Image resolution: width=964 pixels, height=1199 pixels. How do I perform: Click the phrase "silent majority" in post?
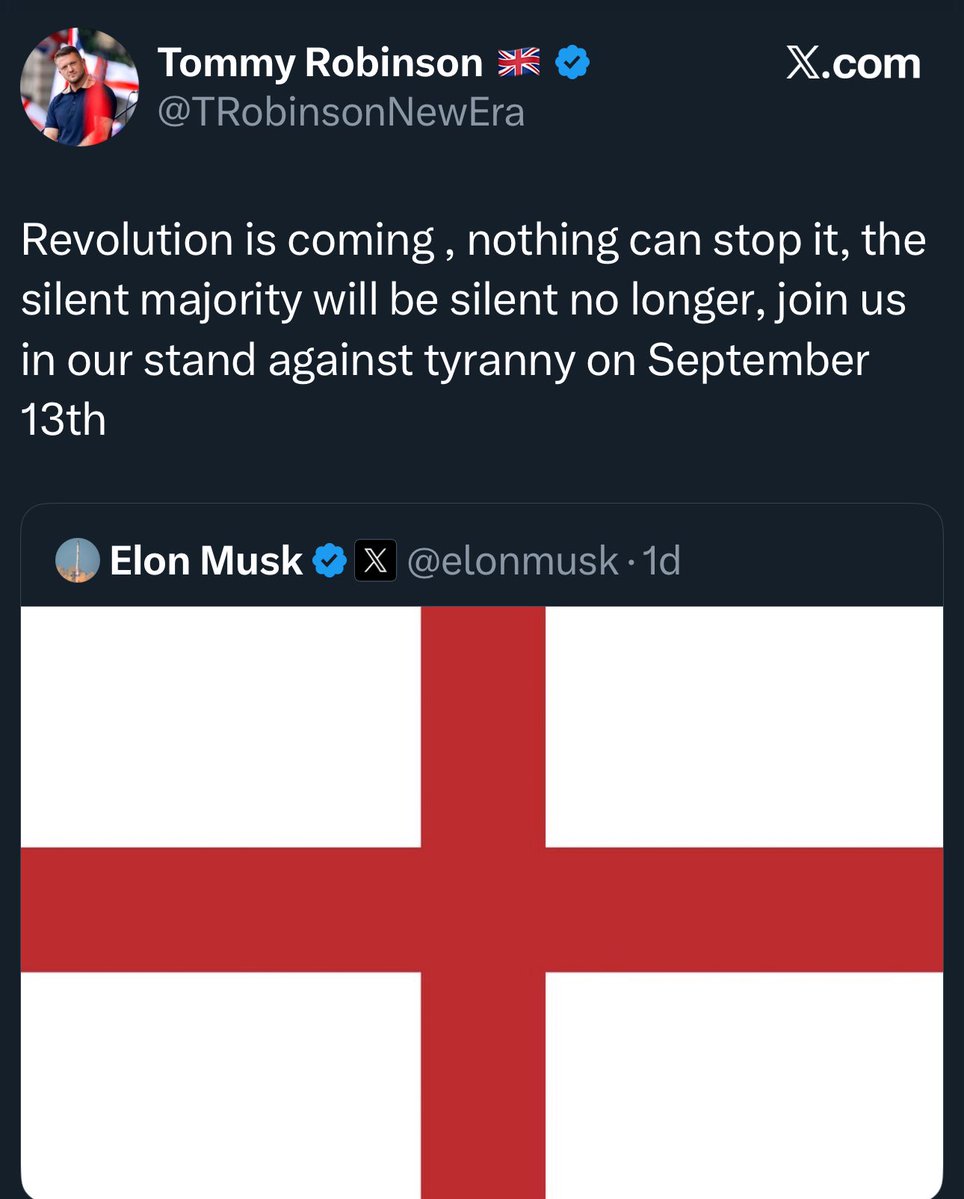coord(160,300)
